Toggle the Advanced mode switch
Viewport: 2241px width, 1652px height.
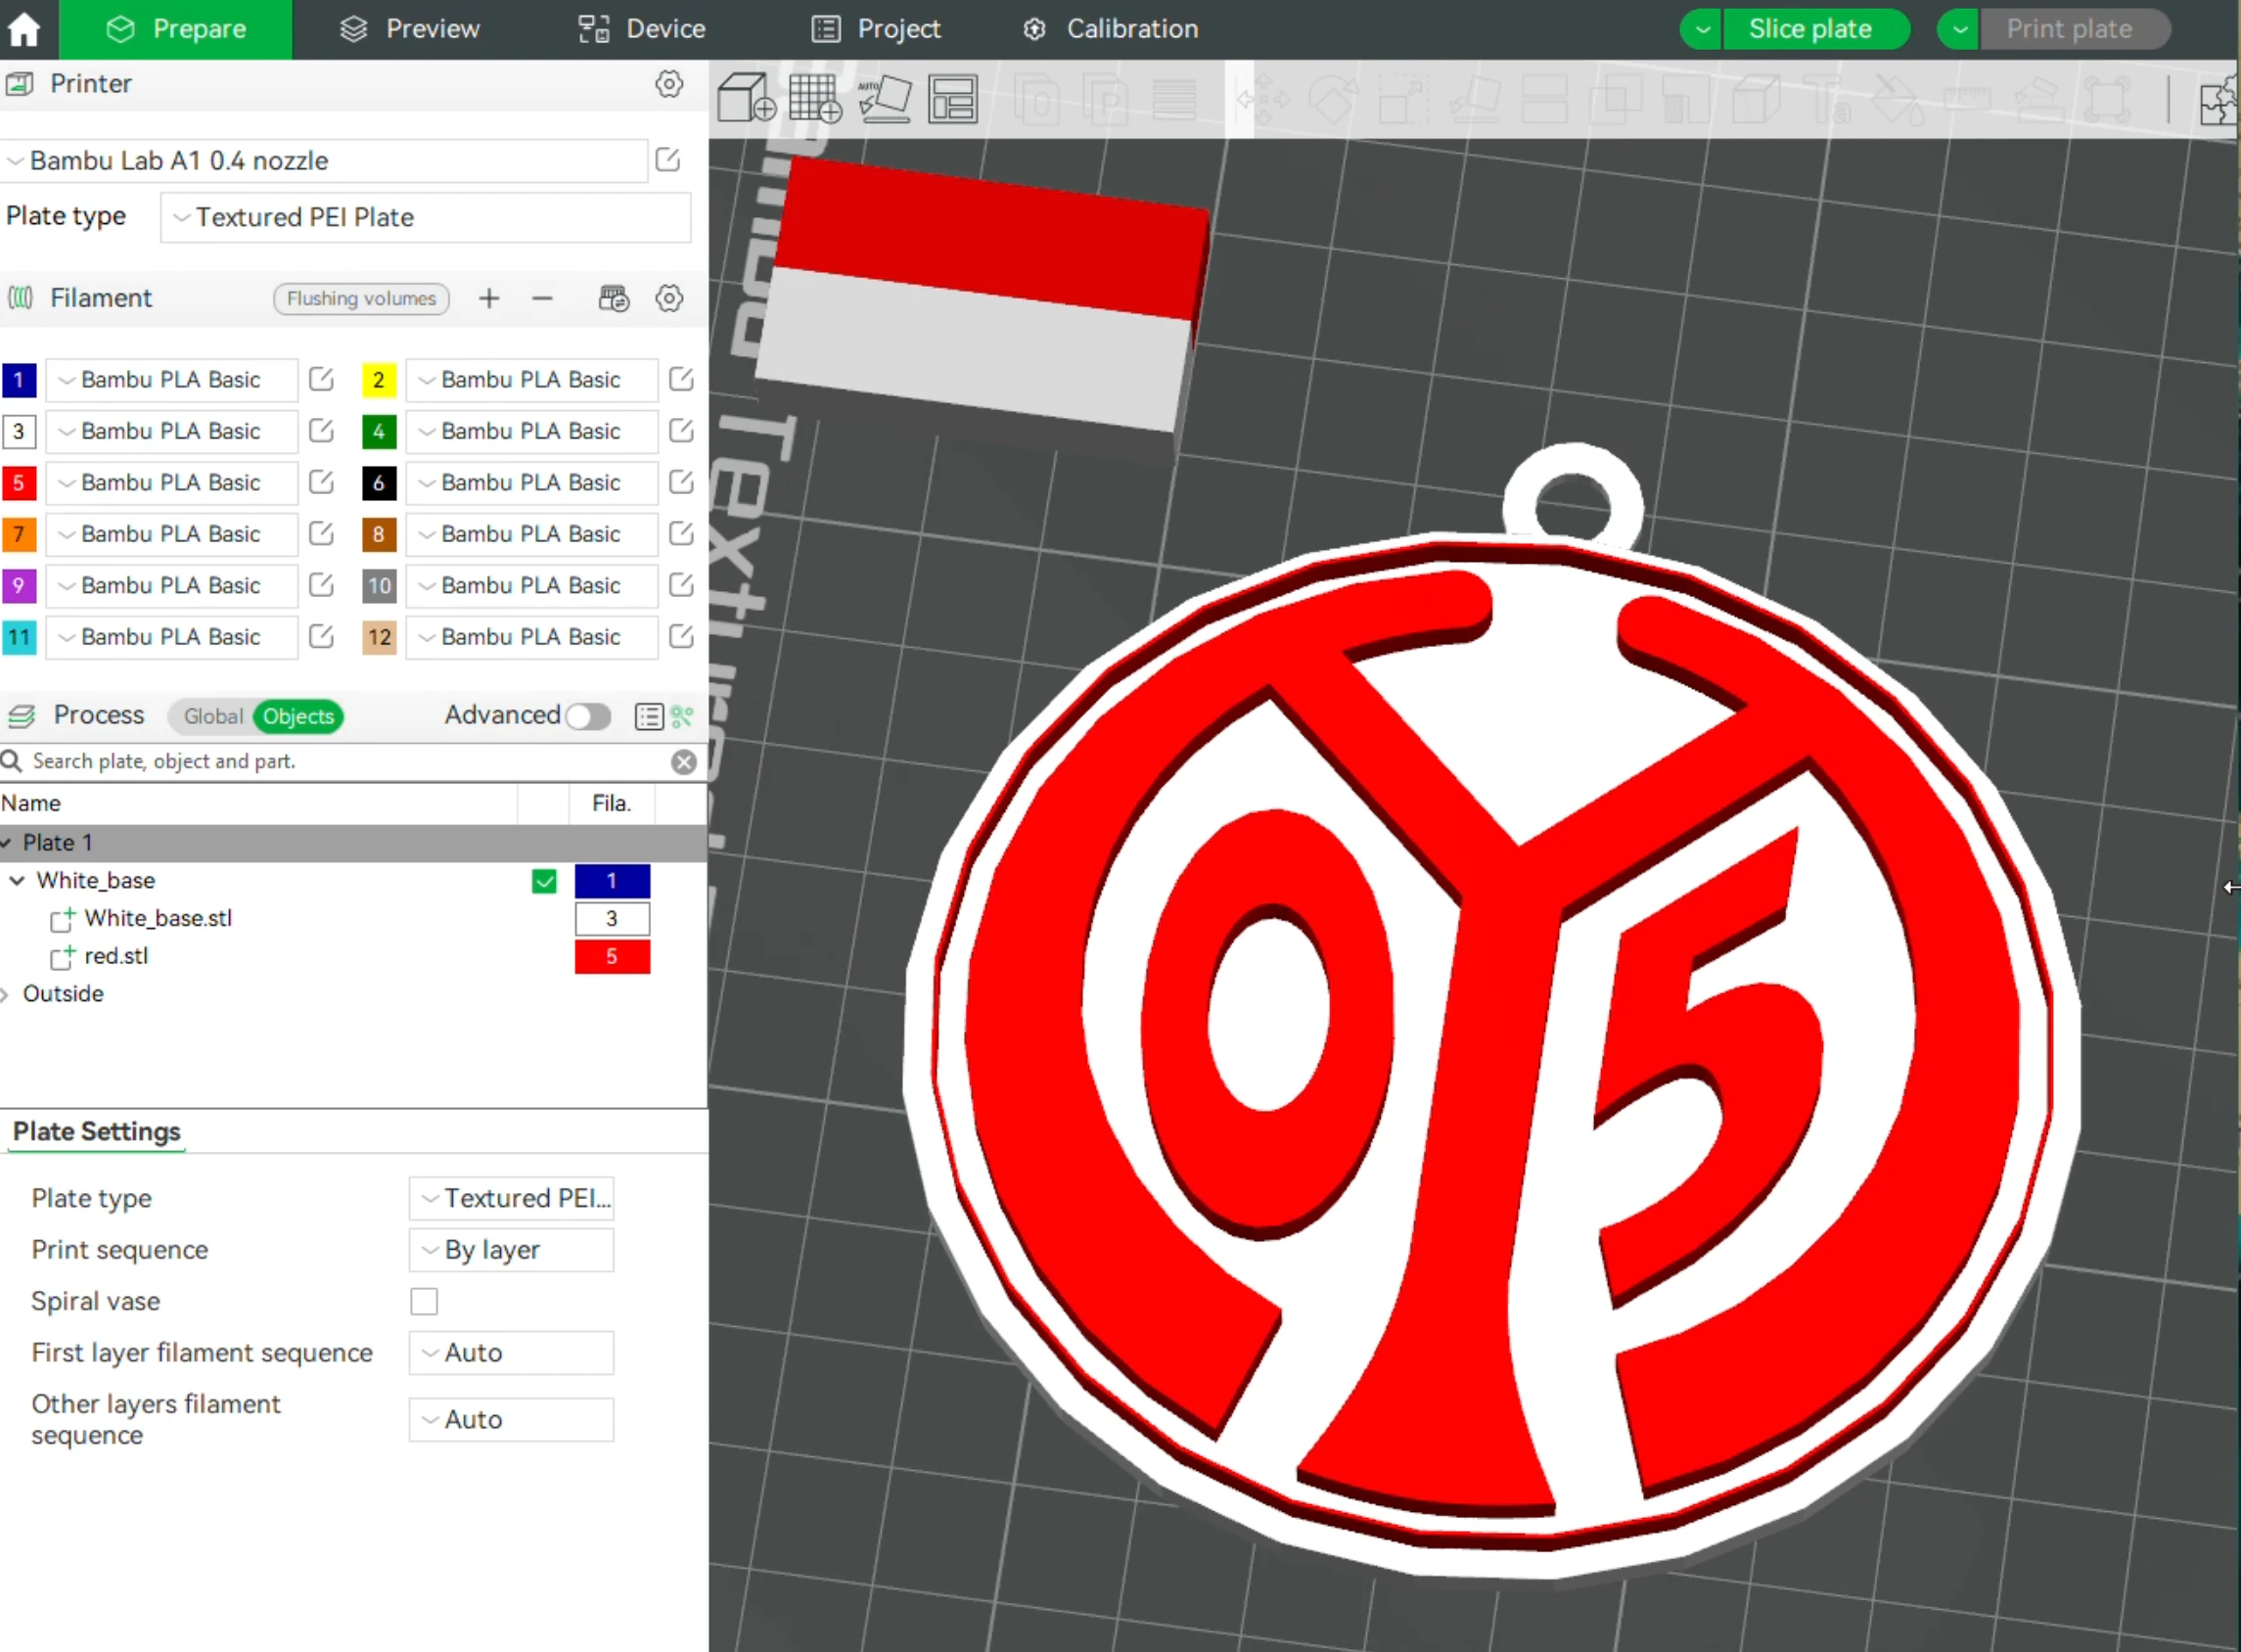588,716
